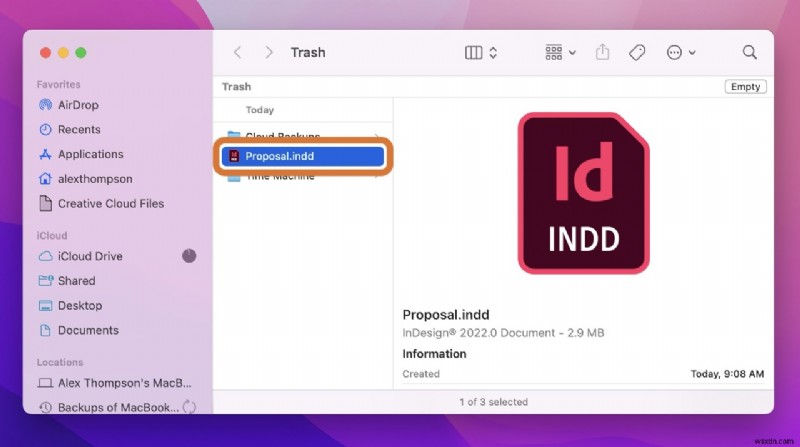Click the Proposal.indd small file icon

coord(234,156)
